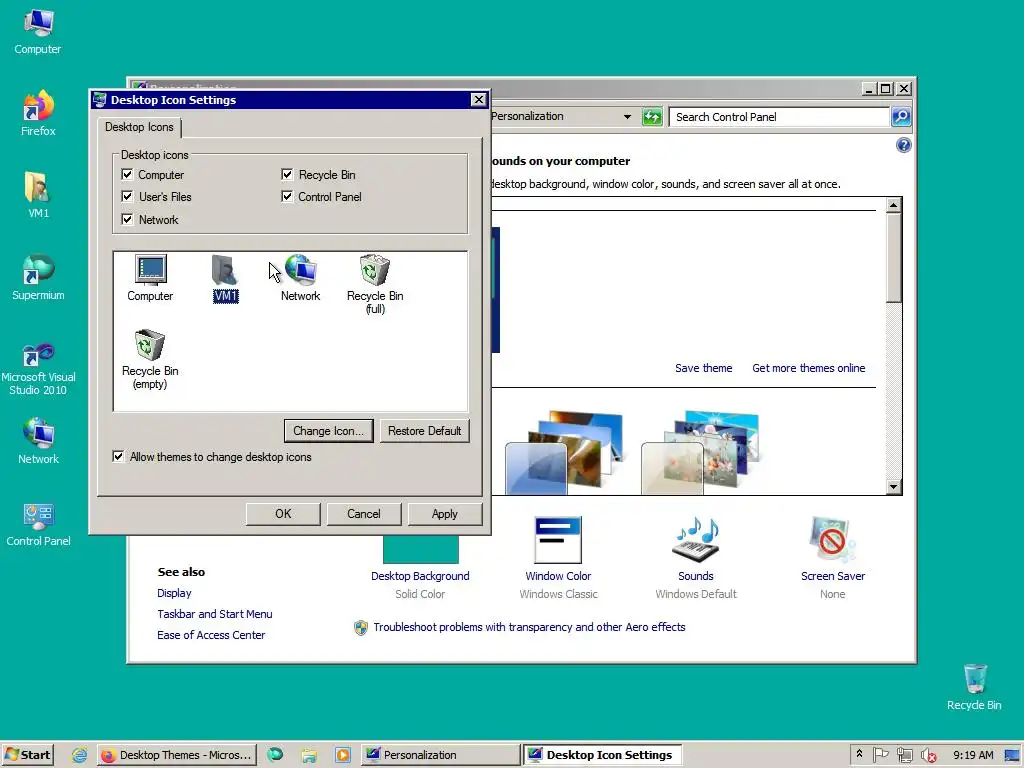
Task: Click the VM1 folder on the desktop
Action: (x=38, y=195)
